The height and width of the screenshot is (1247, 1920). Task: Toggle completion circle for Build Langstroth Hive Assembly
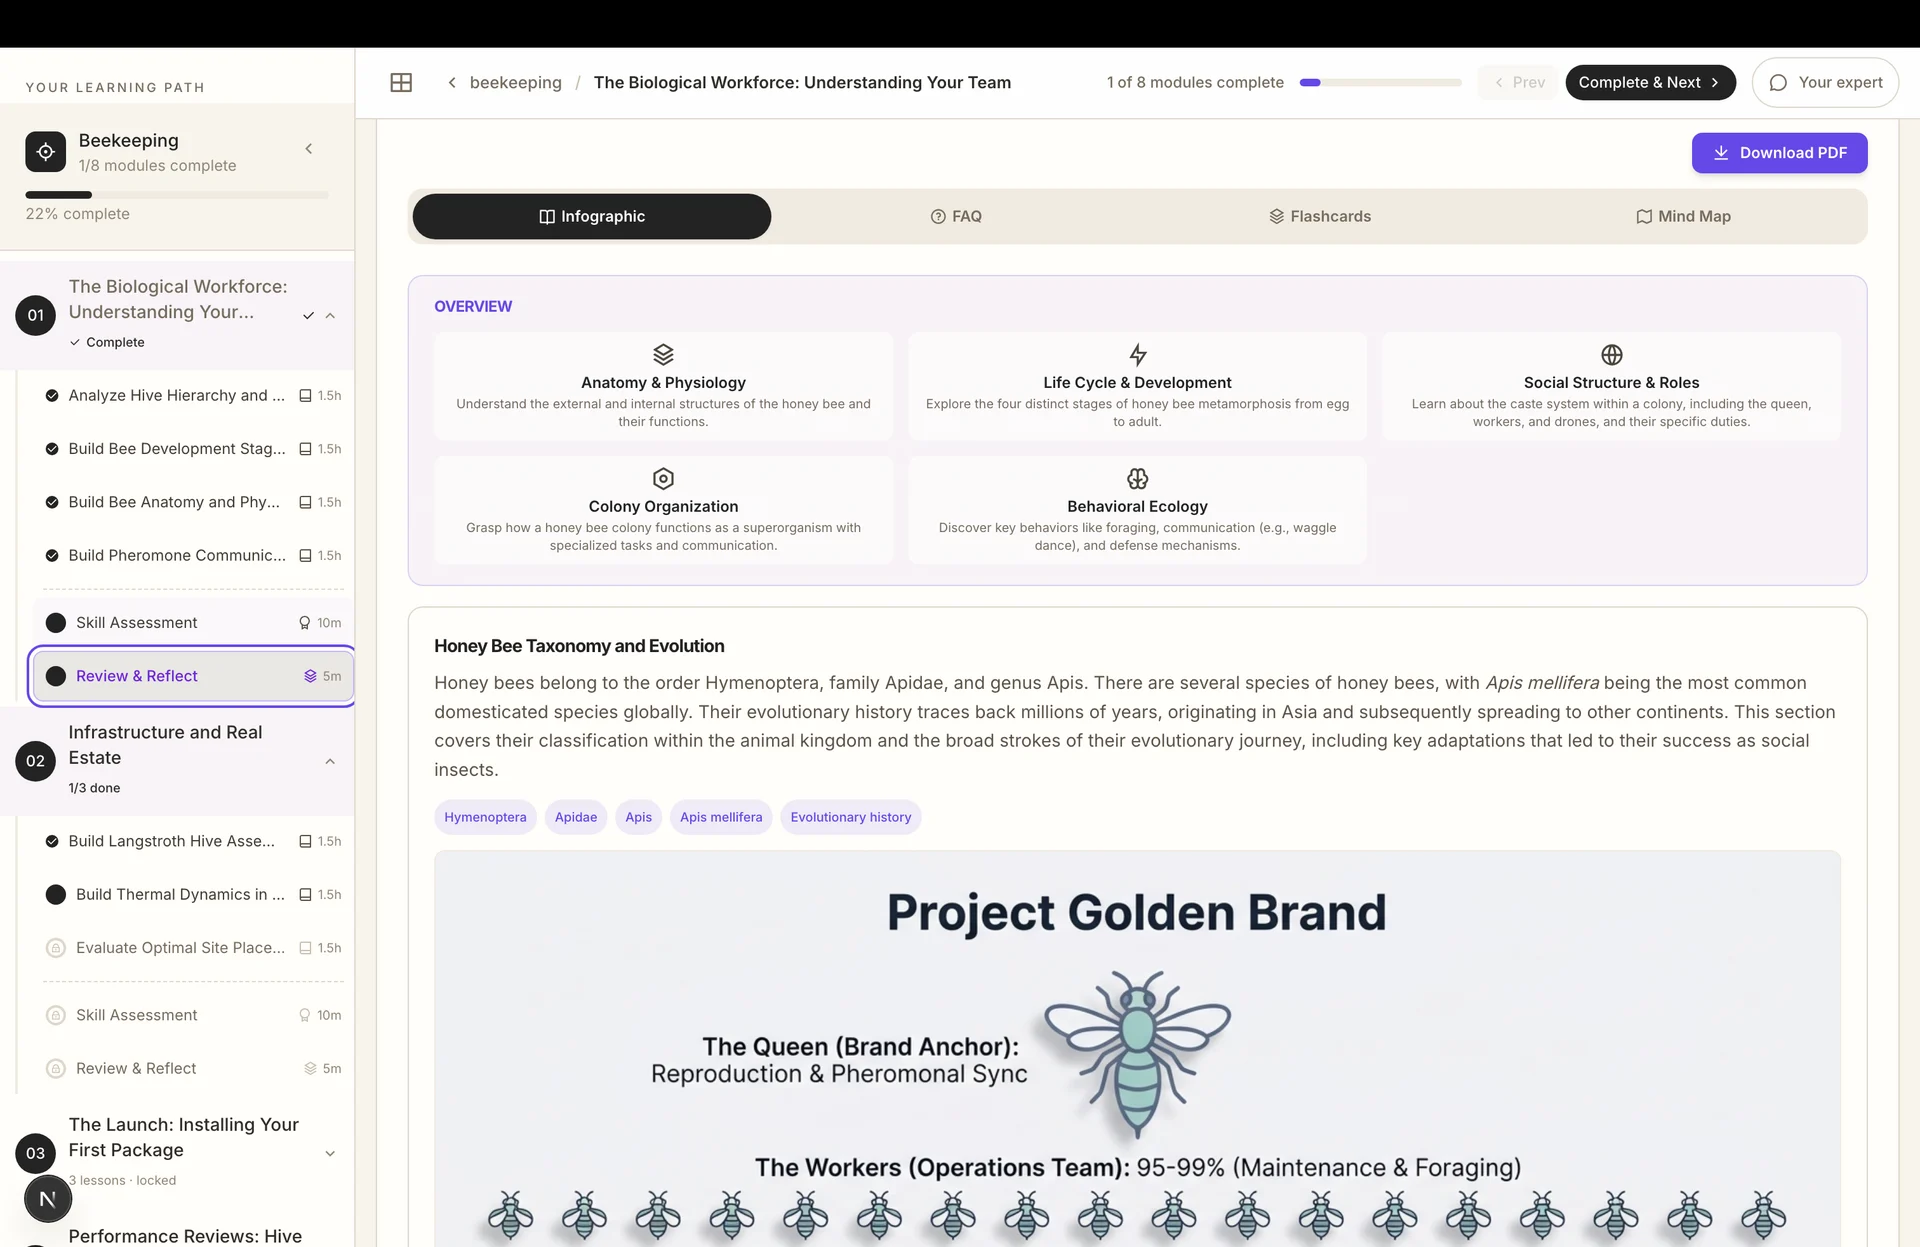[x=52, y=841]
